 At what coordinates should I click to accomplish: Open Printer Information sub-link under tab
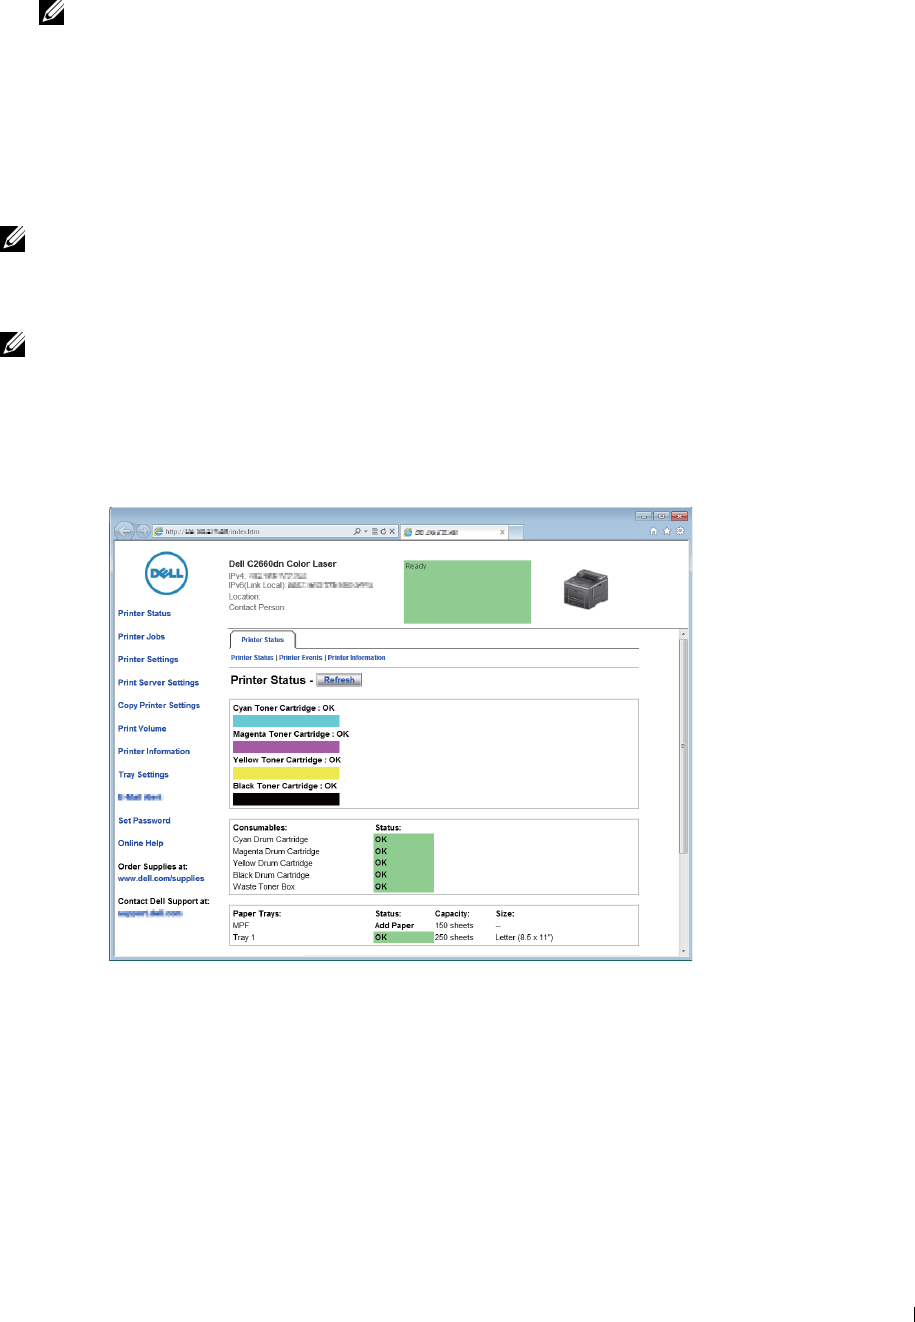coord(357,658)
